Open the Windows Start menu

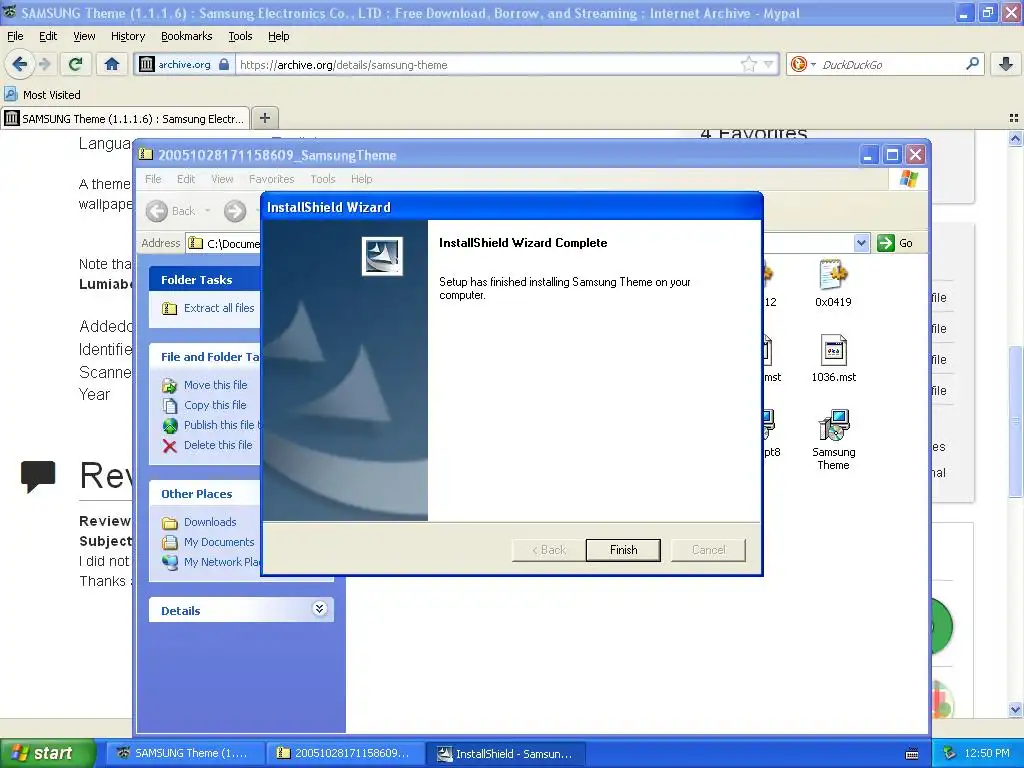(x=48, y=753)
